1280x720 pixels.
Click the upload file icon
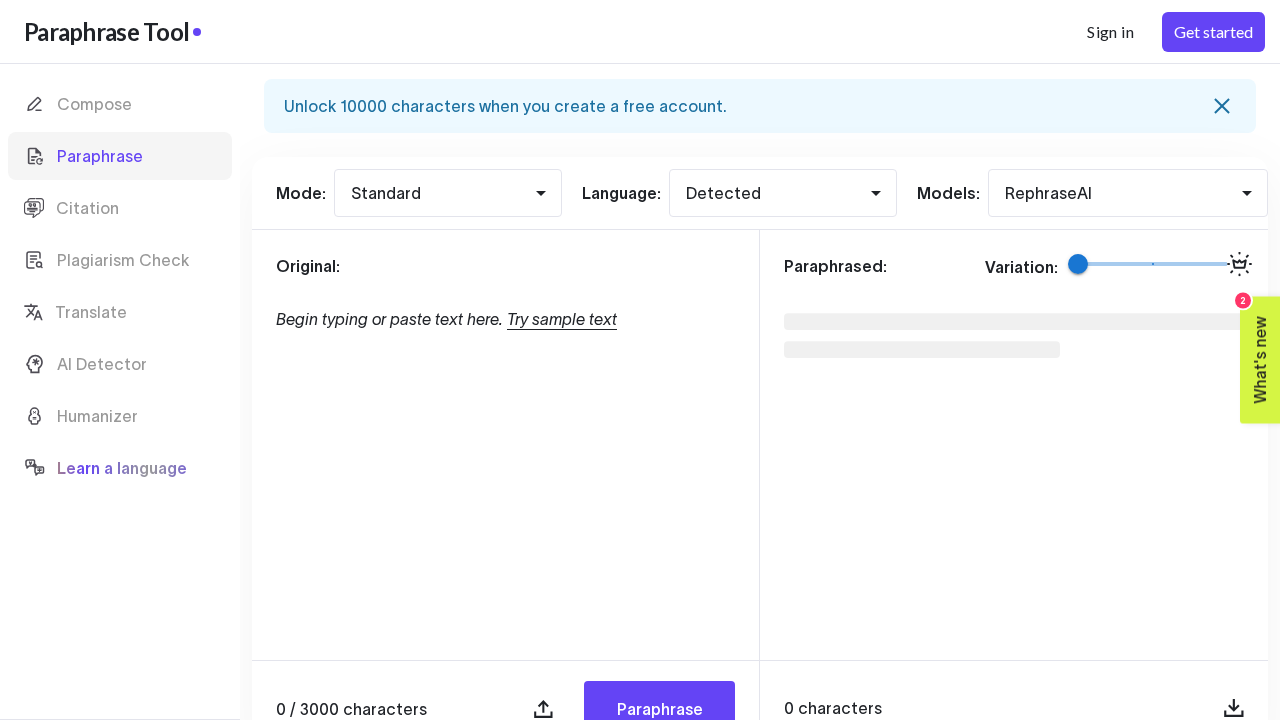pos(543,709)
